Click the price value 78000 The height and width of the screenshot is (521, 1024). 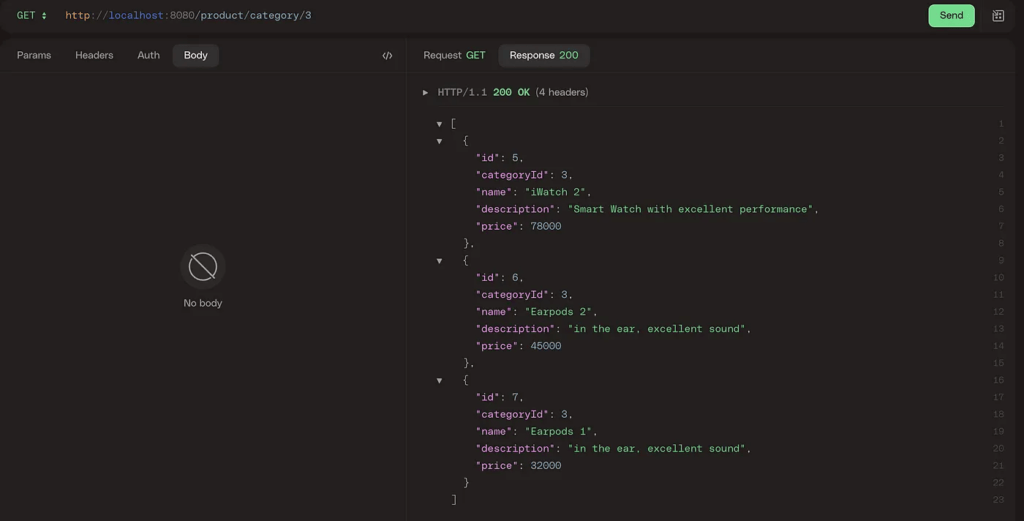pyautogui.click(x=545, y=227)
